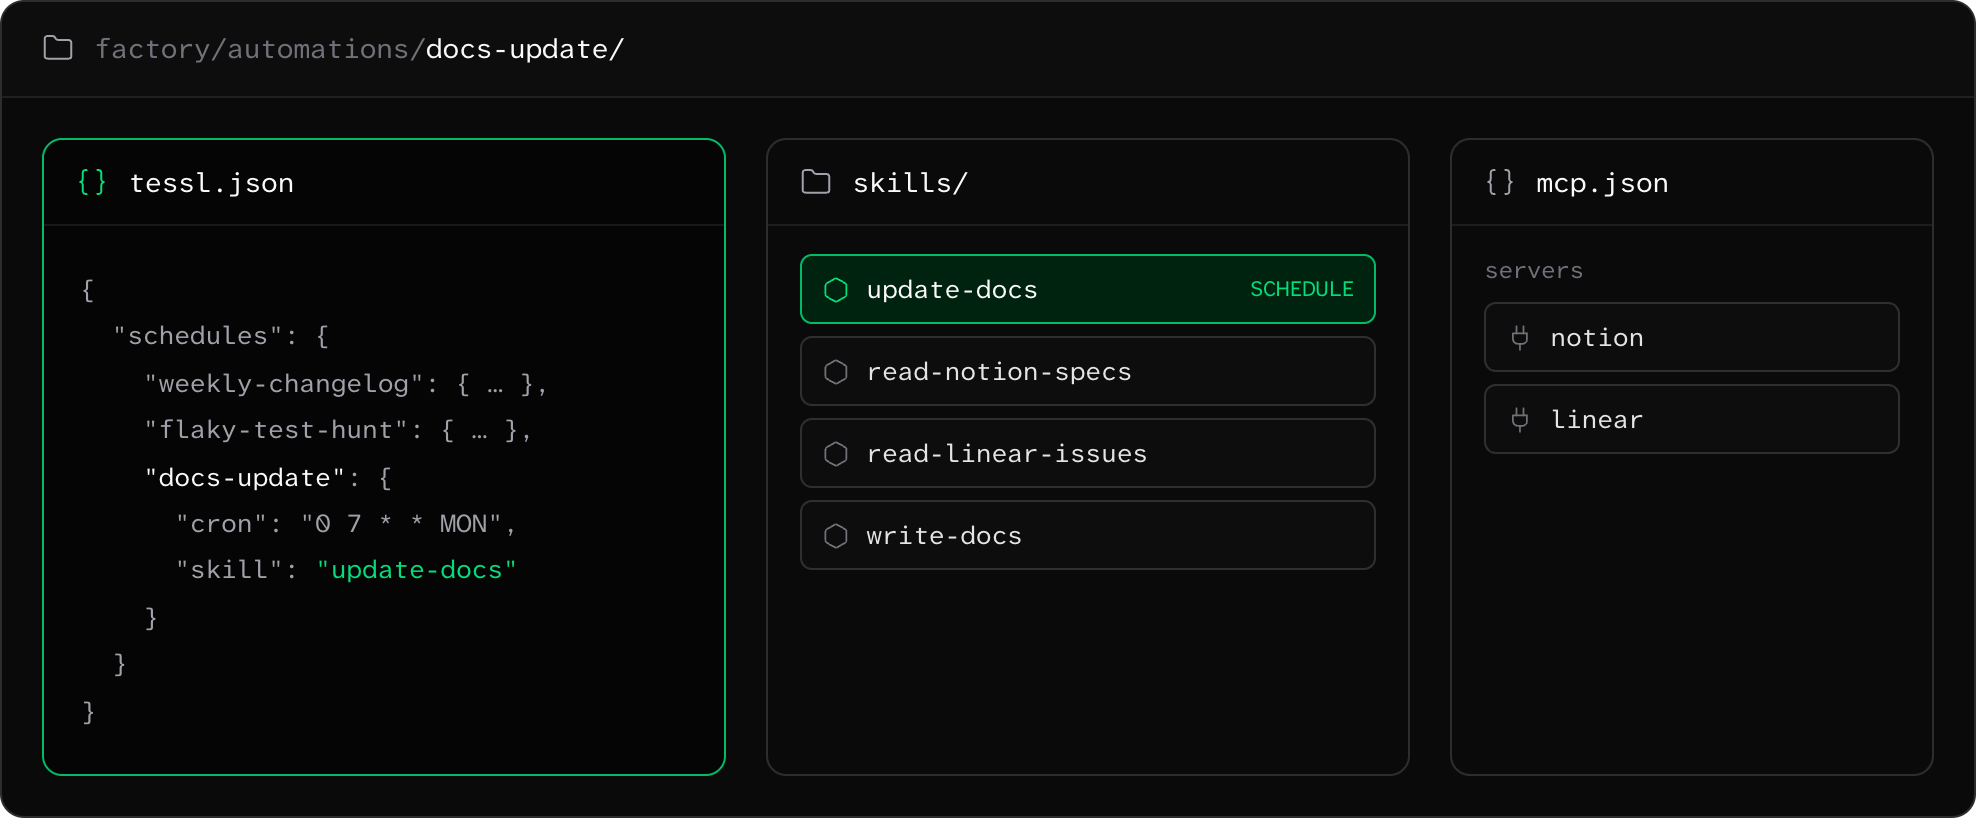Expand the collapsed "weekly-changelog" entry
Image resolution: width=1976 pixels, height=818 pixels.
346,384
